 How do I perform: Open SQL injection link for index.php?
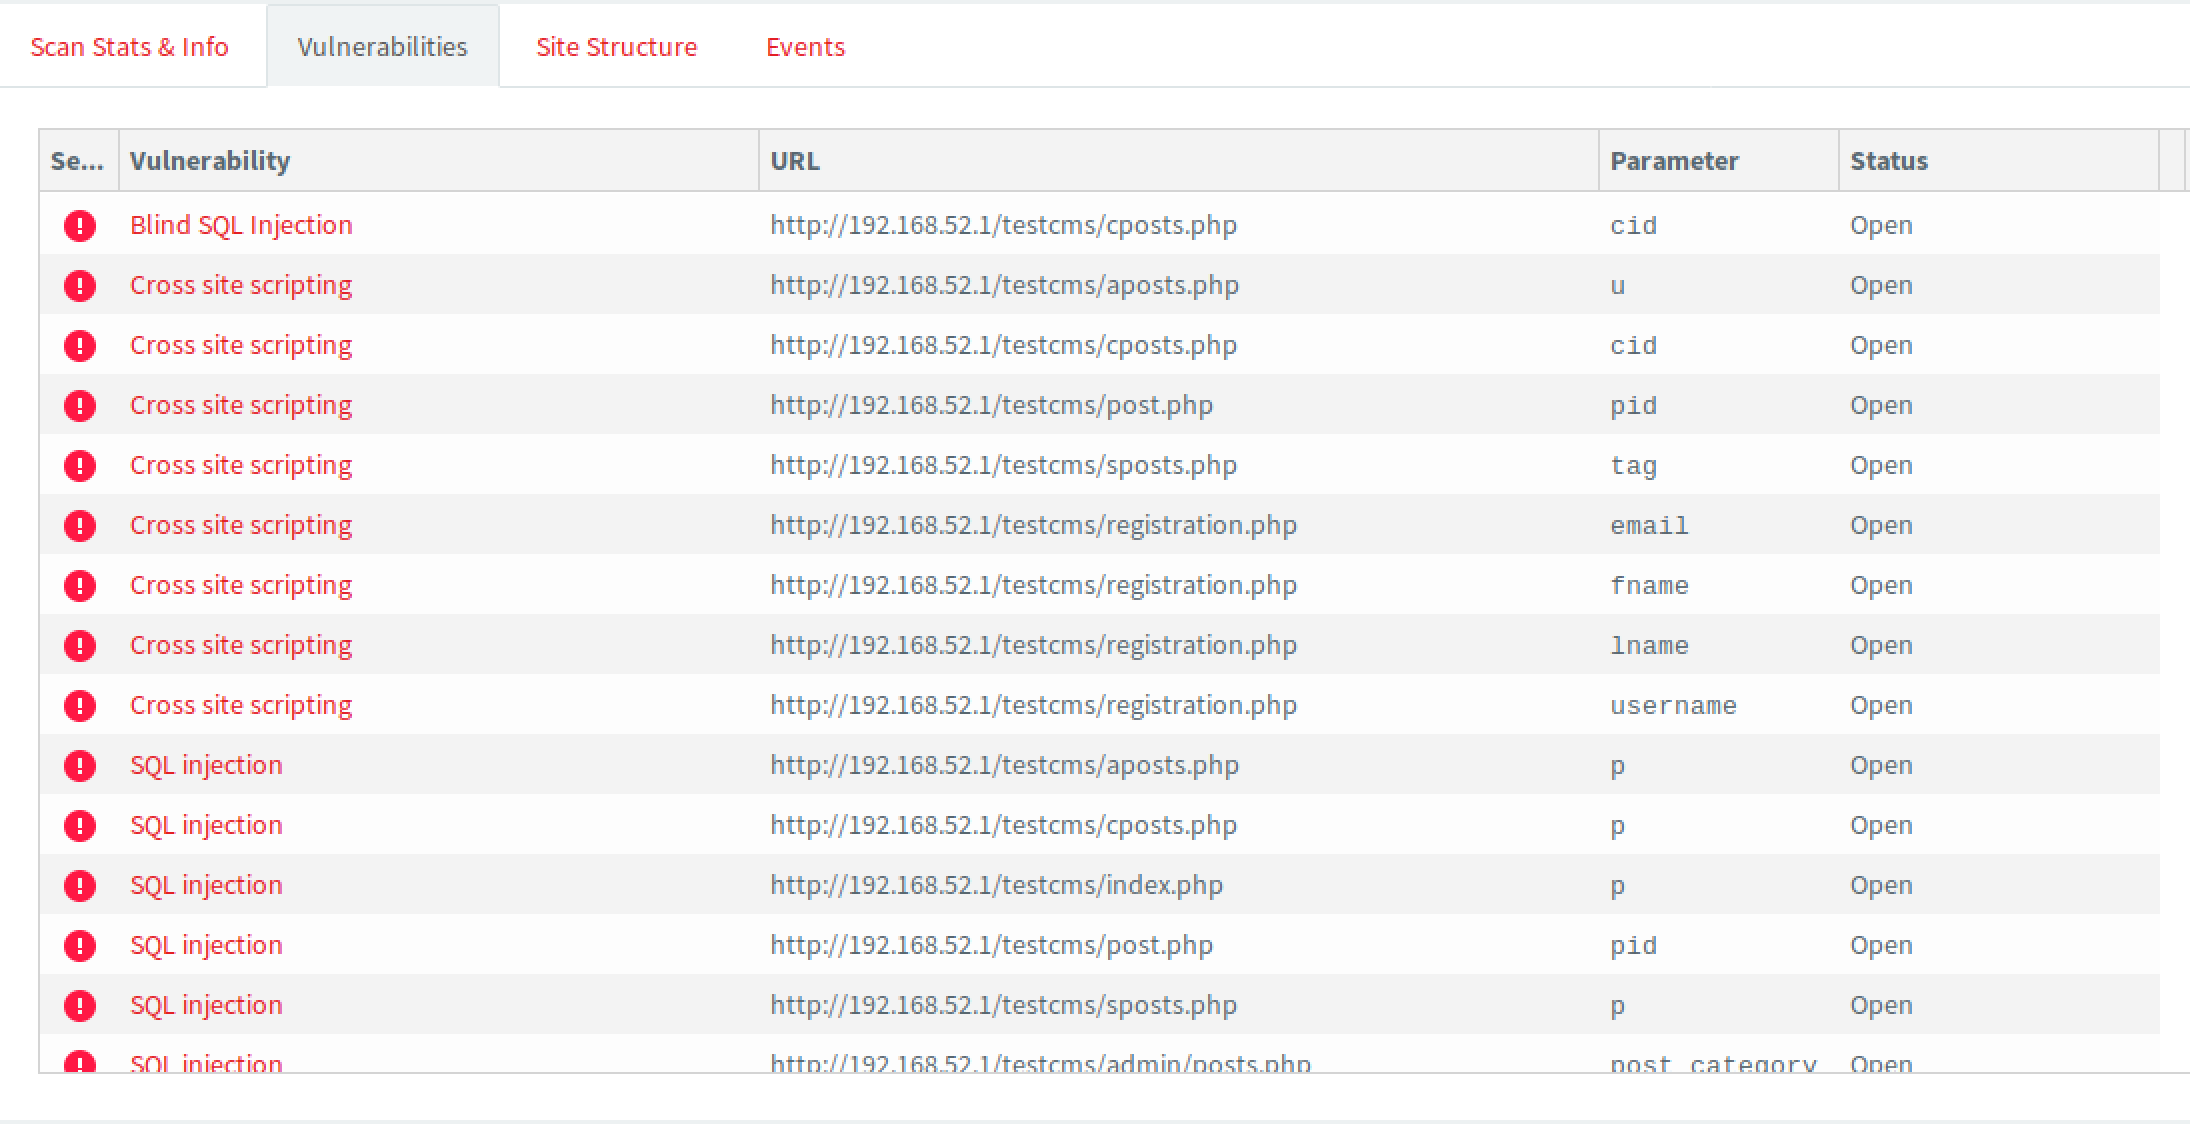pos(206,885)
